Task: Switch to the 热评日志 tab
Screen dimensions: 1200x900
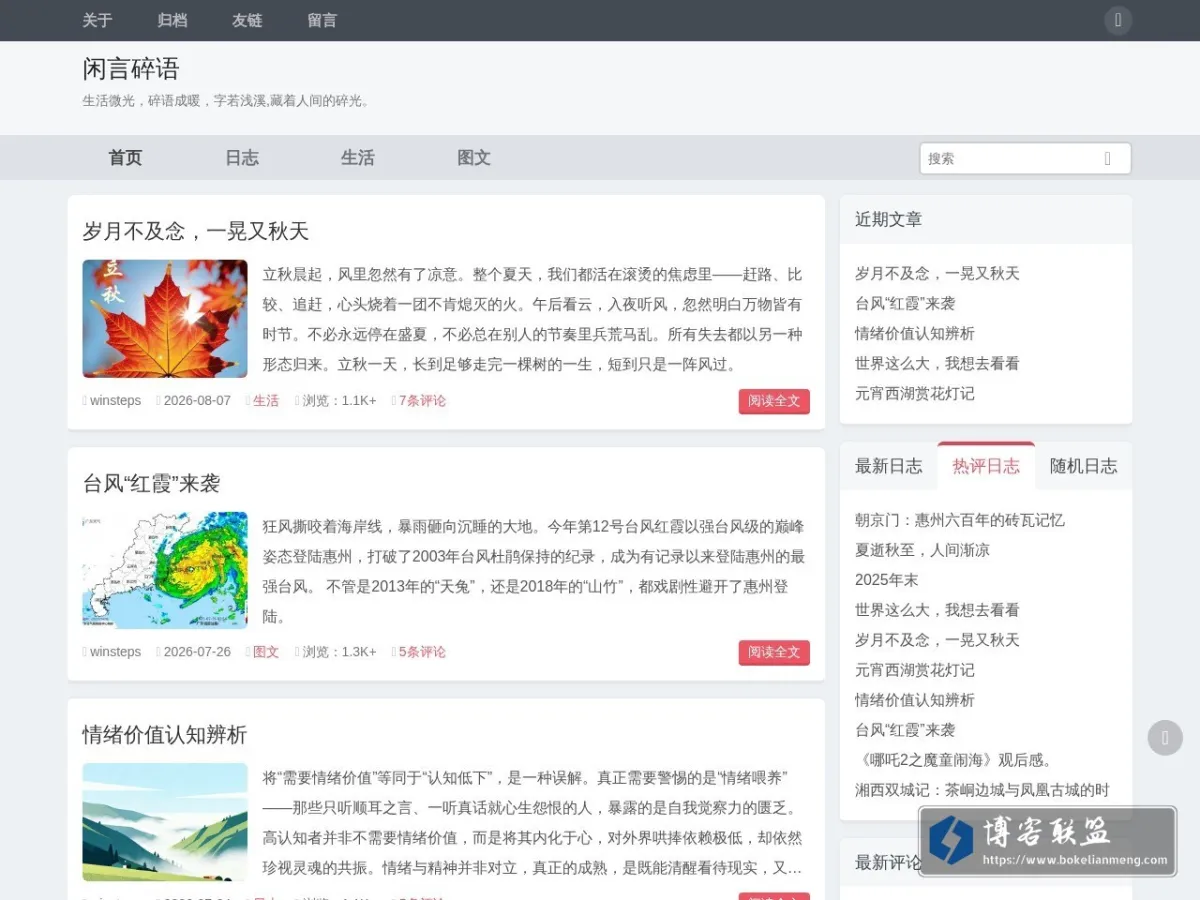Action: (x=986, y=466)
